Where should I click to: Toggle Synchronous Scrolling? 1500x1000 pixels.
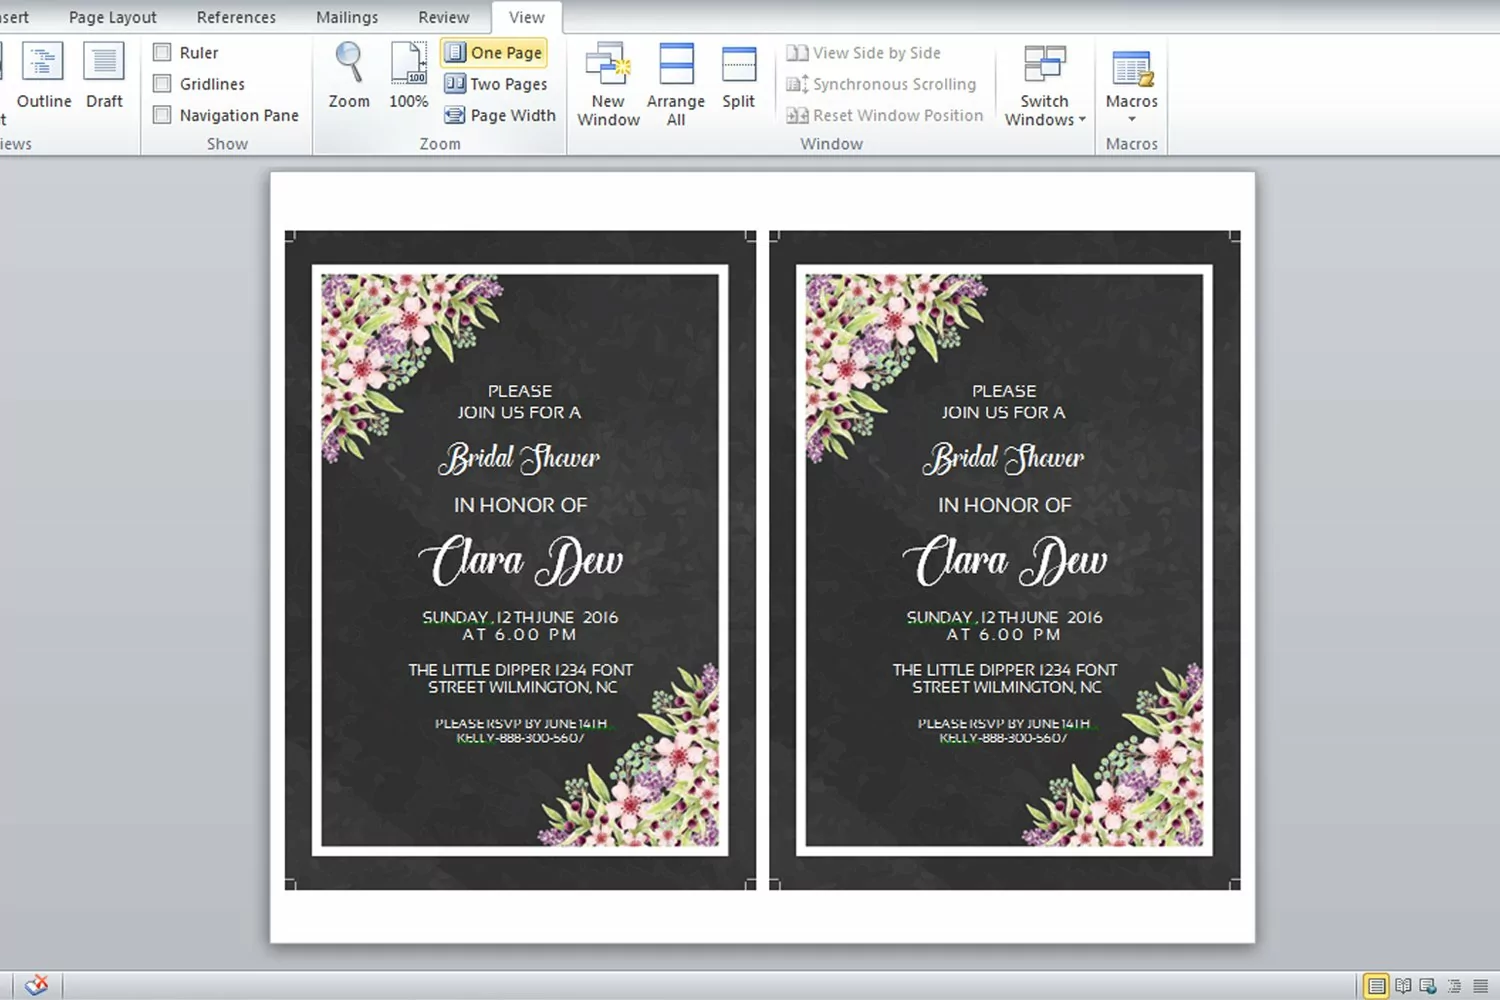pos(881,84)
